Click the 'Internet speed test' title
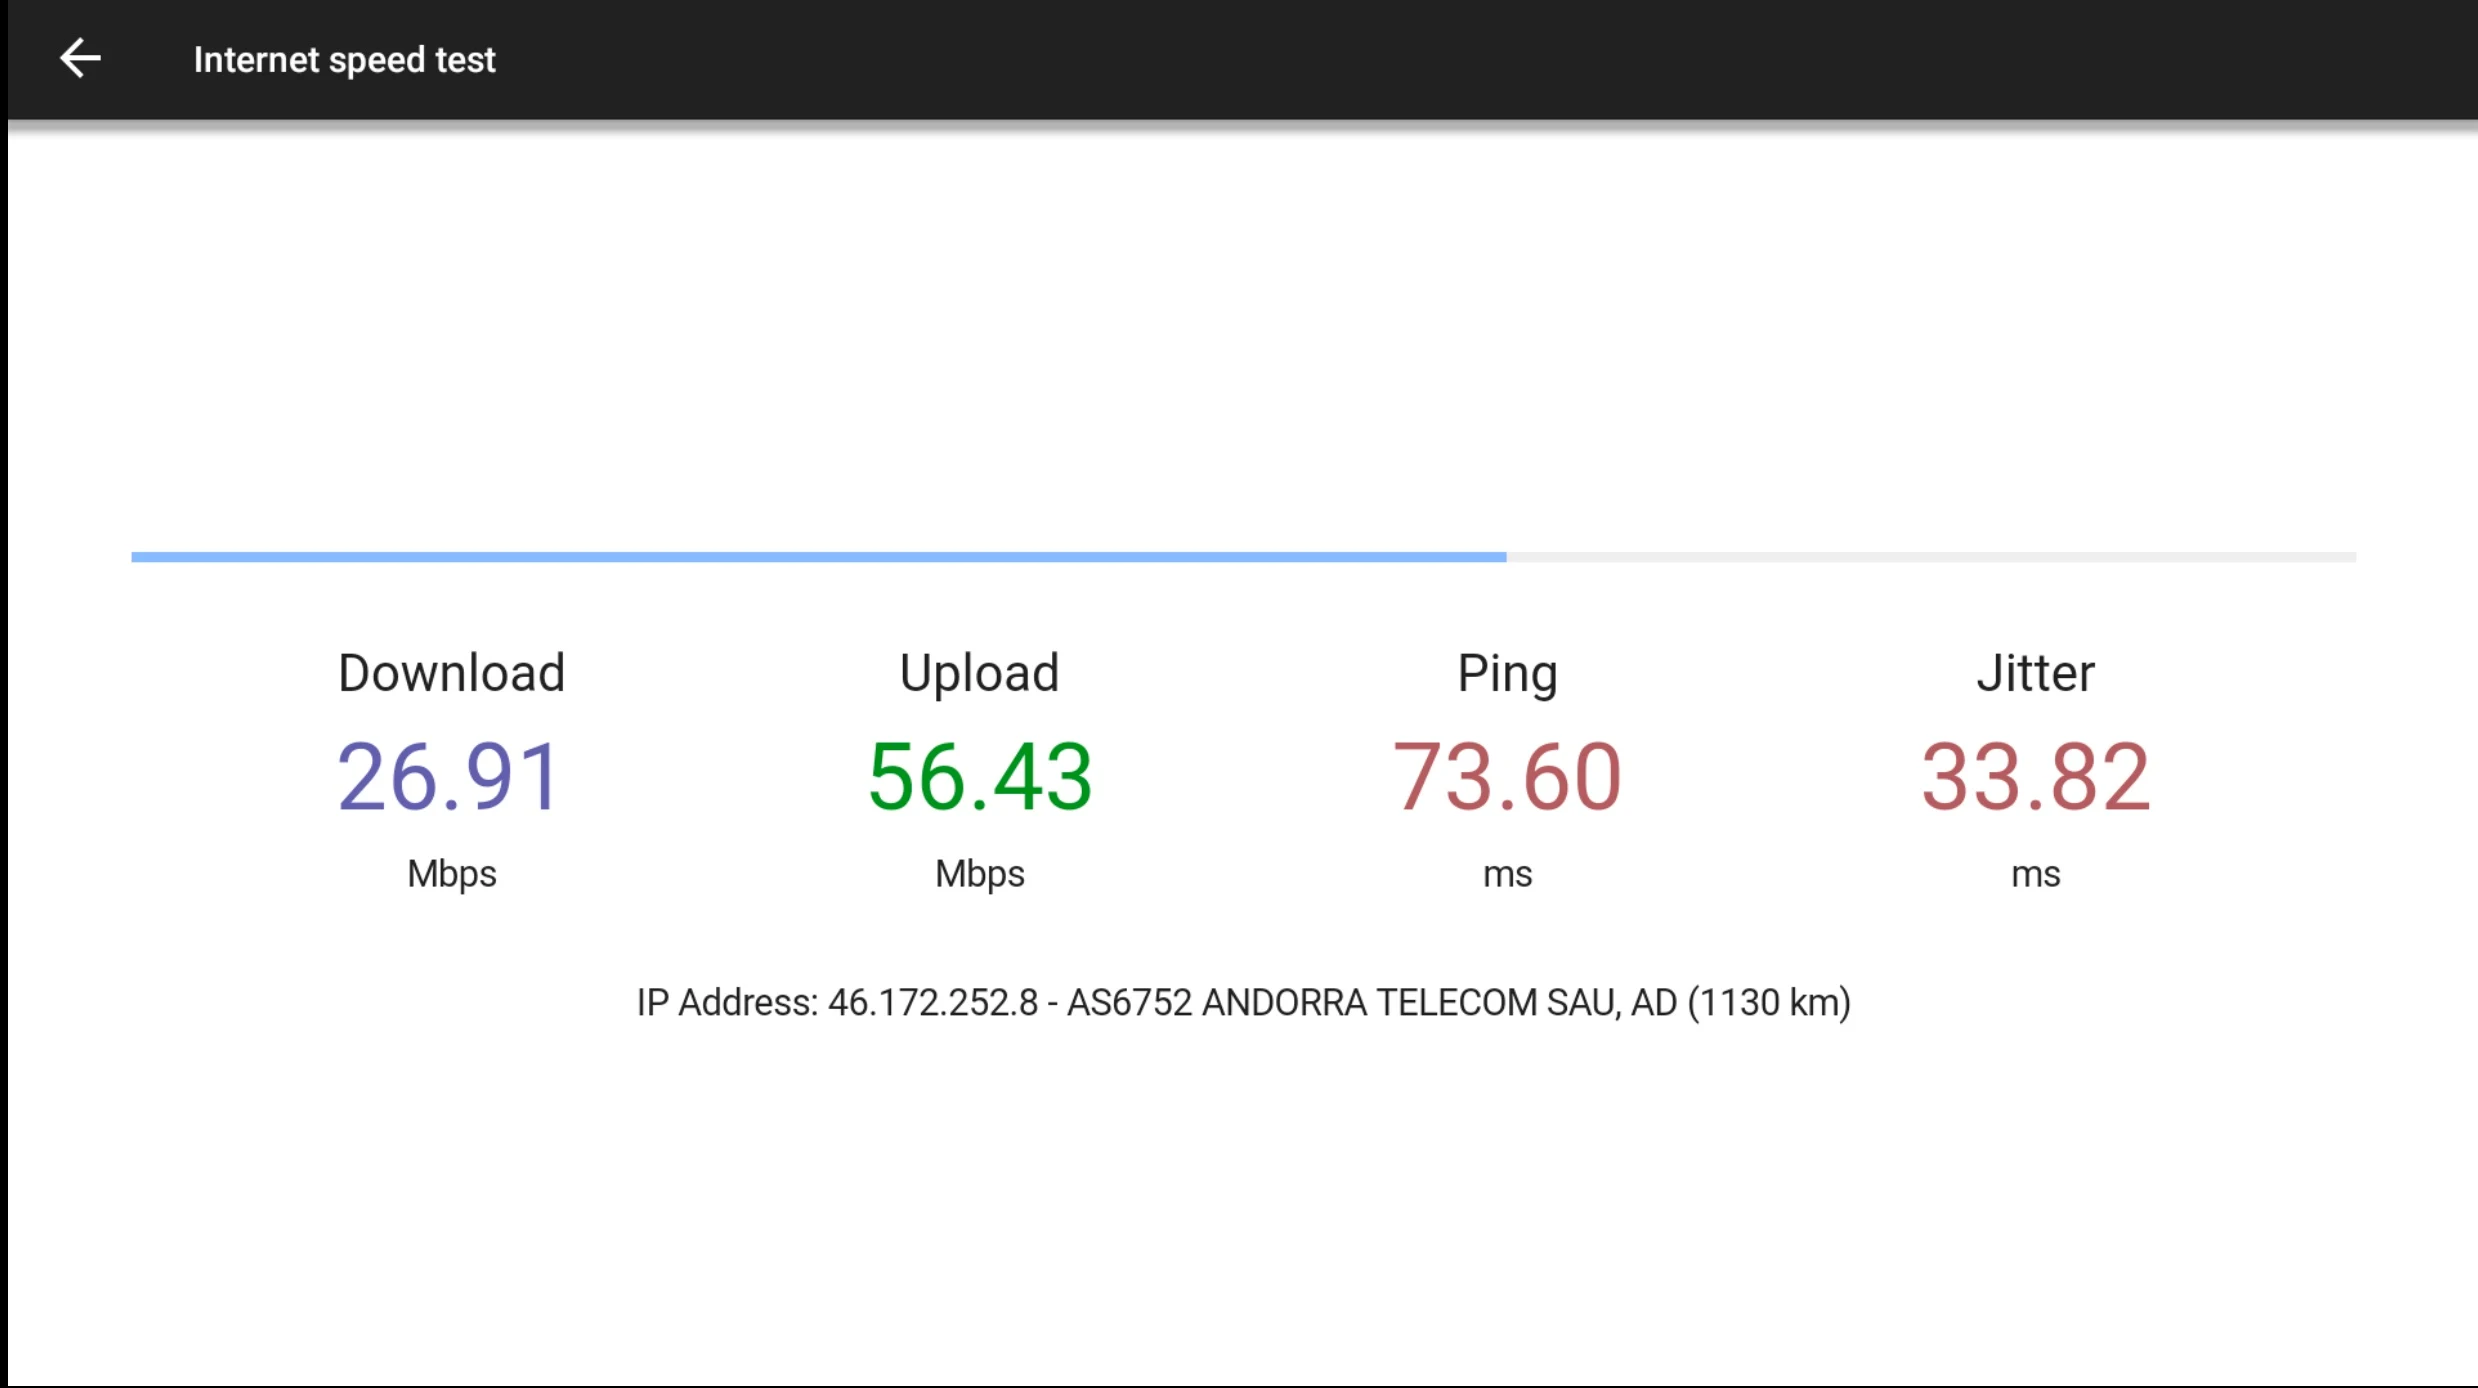This screenshot has width=2478, height=1388. click(x=344, y=60)
